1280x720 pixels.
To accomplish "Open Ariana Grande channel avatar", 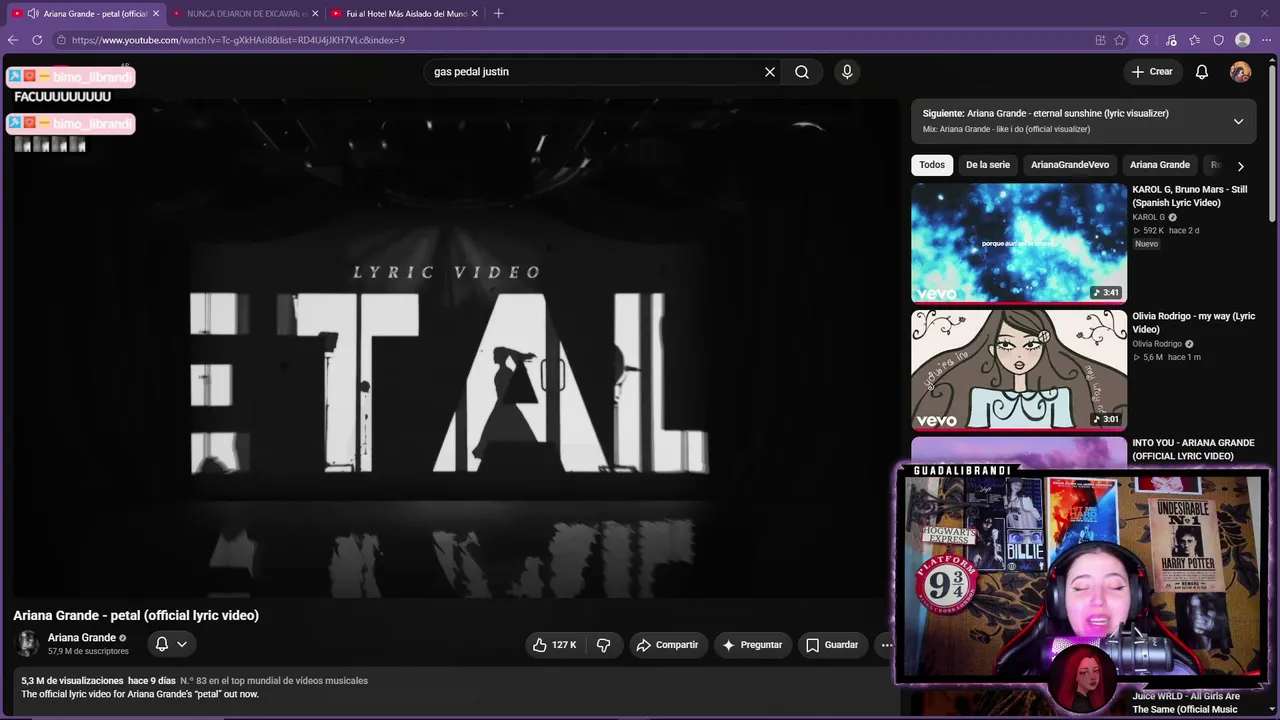I will pyautogui.click(x=27, y=643).
